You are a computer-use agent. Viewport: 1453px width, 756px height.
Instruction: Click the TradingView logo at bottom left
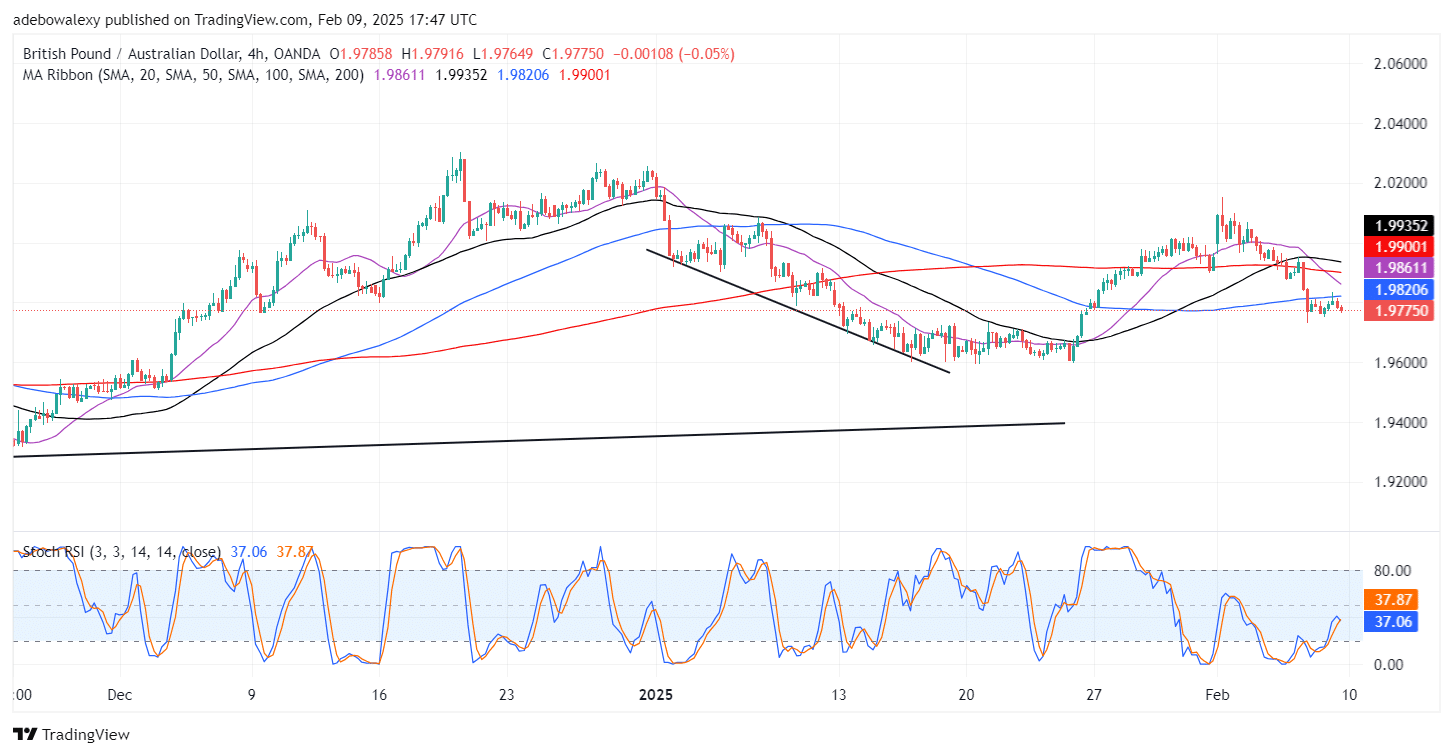[x=71, y=735]
